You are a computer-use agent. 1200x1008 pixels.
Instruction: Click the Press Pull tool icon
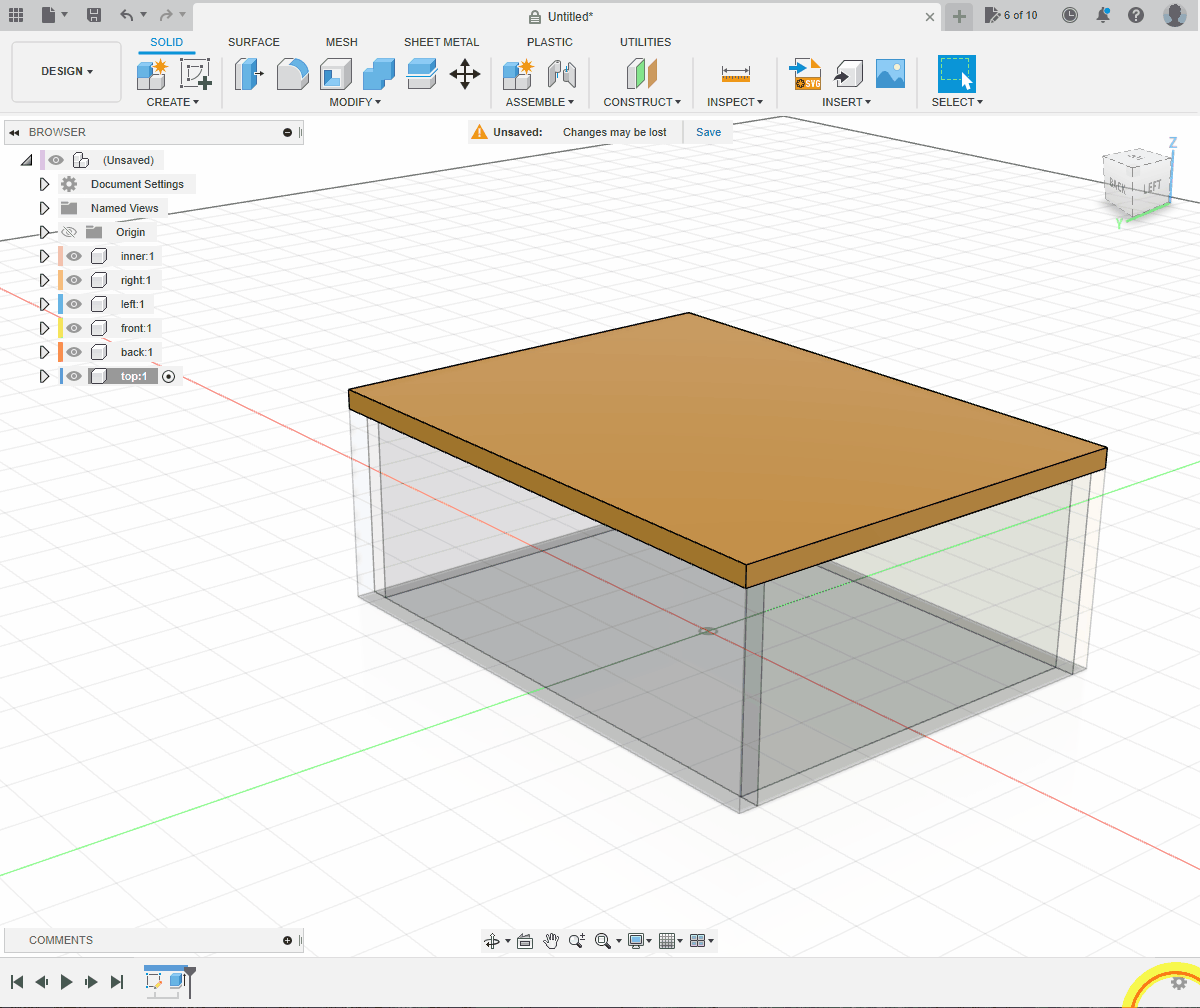(x=248, y=74)
